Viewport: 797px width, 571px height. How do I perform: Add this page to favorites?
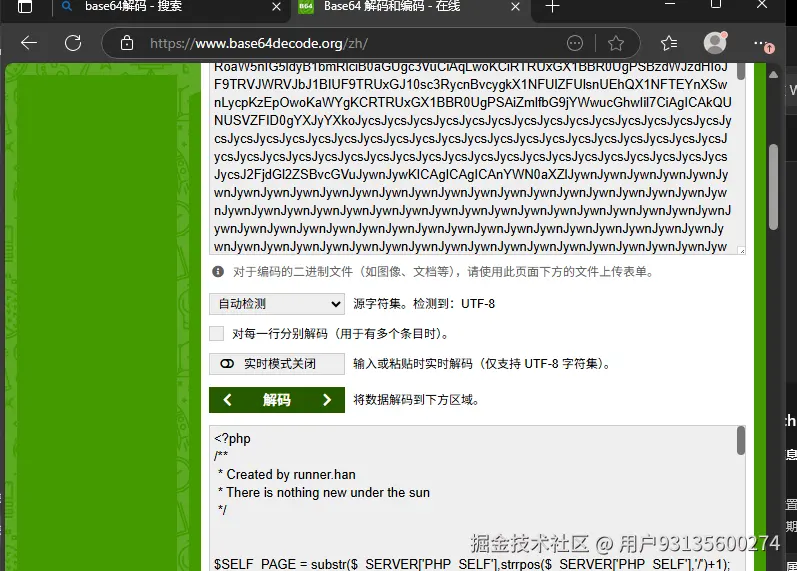[616, 43]
